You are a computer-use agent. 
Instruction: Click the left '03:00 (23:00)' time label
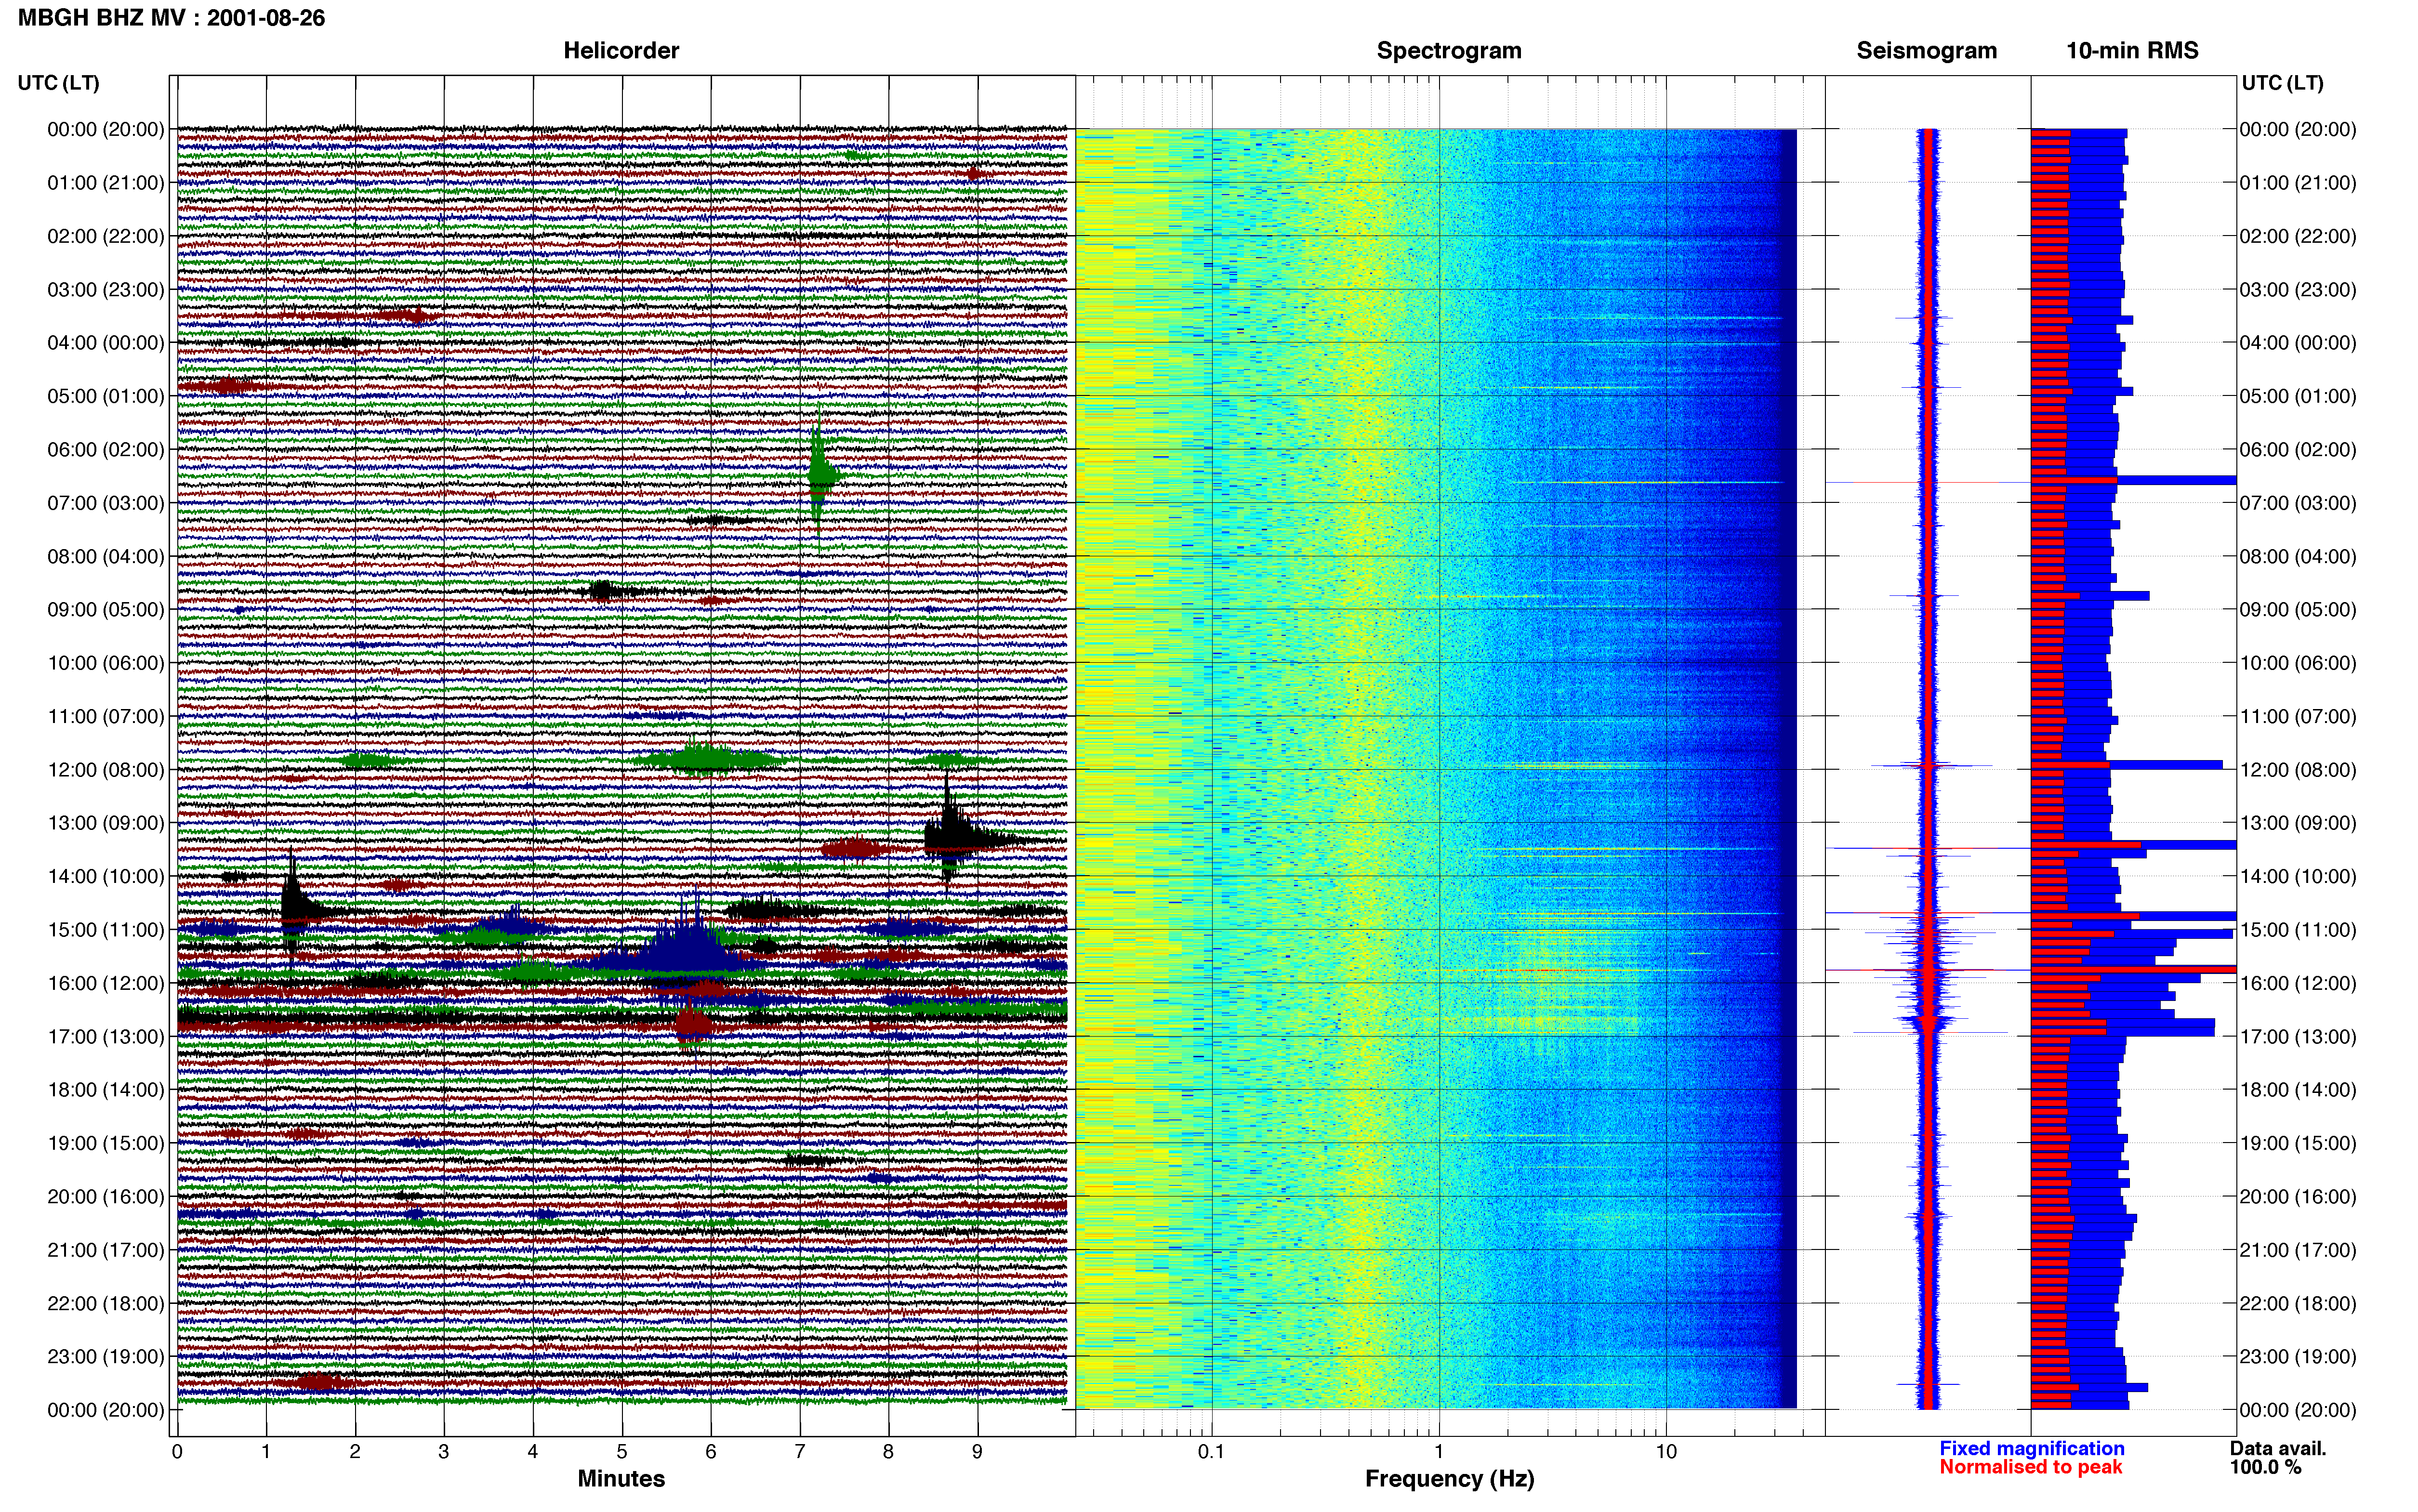(106, 289)
